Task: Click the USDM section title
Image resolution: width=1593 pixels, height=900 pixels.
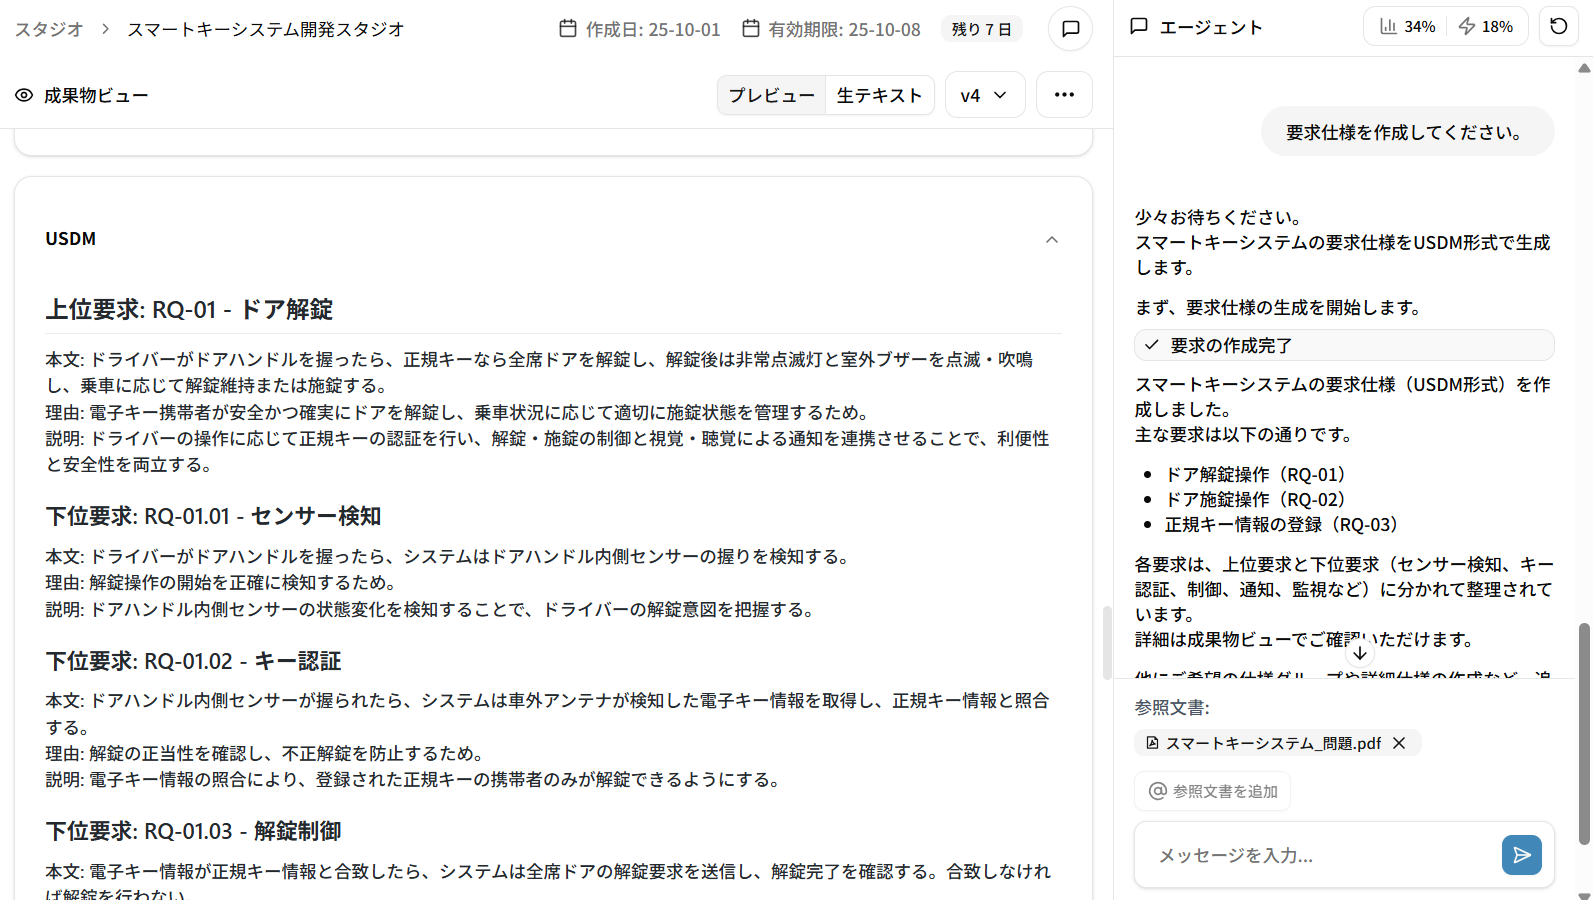Action: tap(71, 239)
